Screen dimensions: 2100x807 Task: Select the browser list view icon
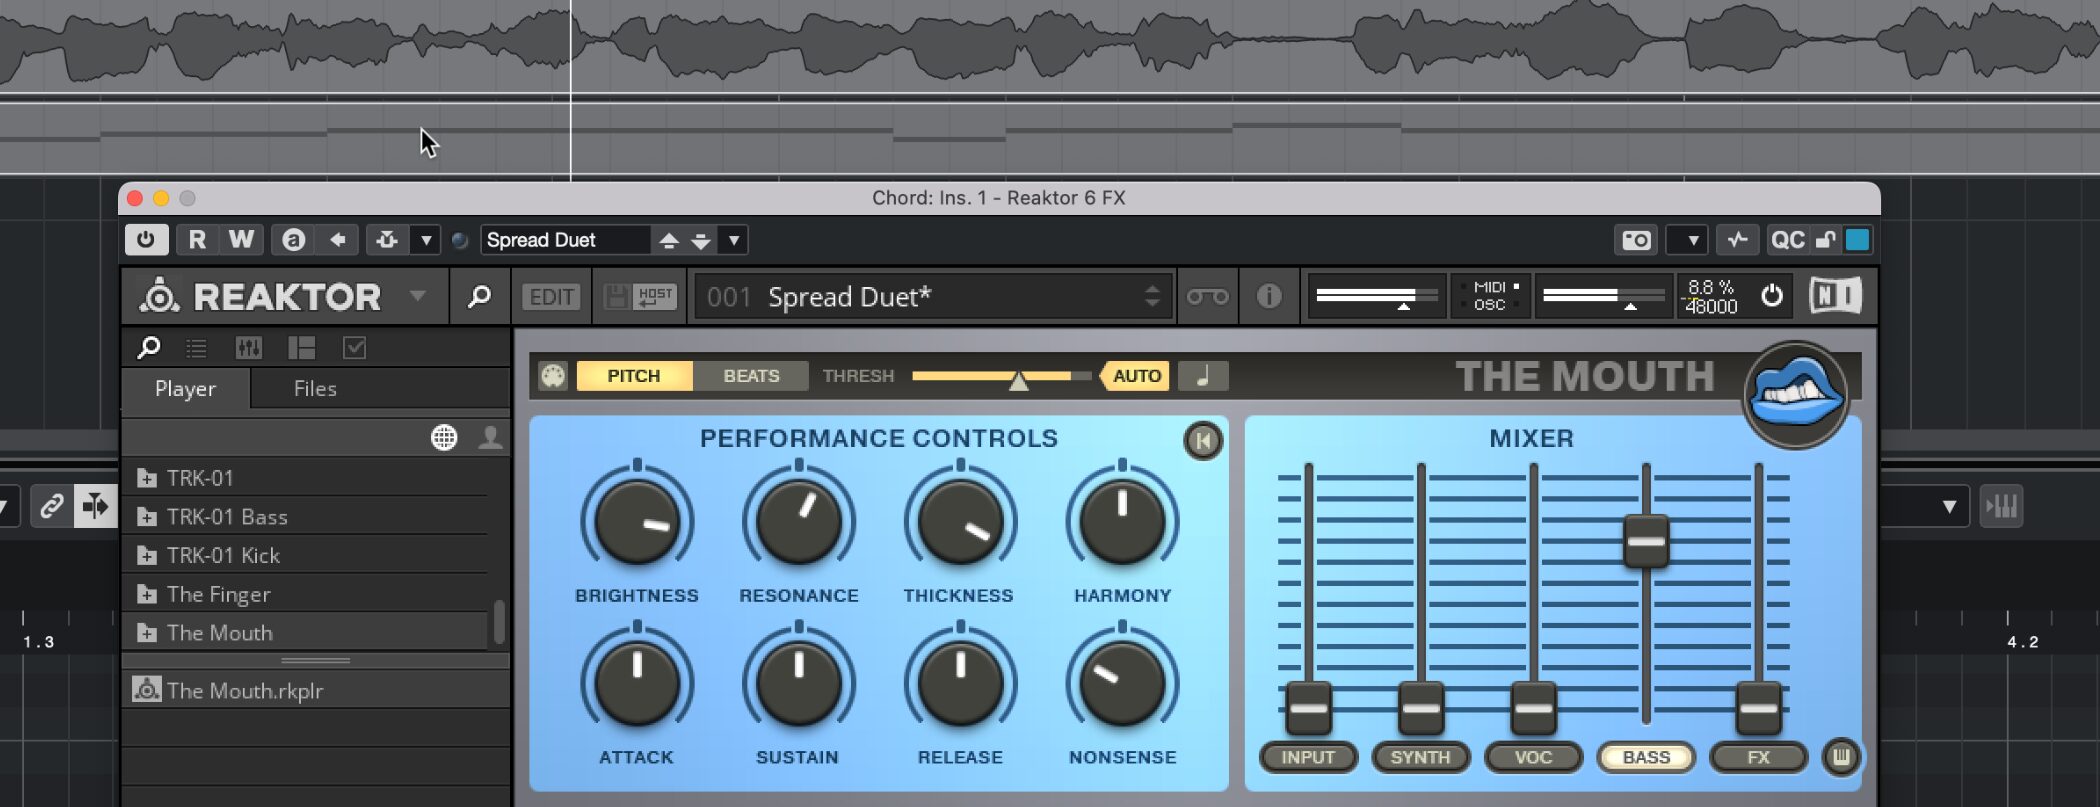[x=196, y=348]
